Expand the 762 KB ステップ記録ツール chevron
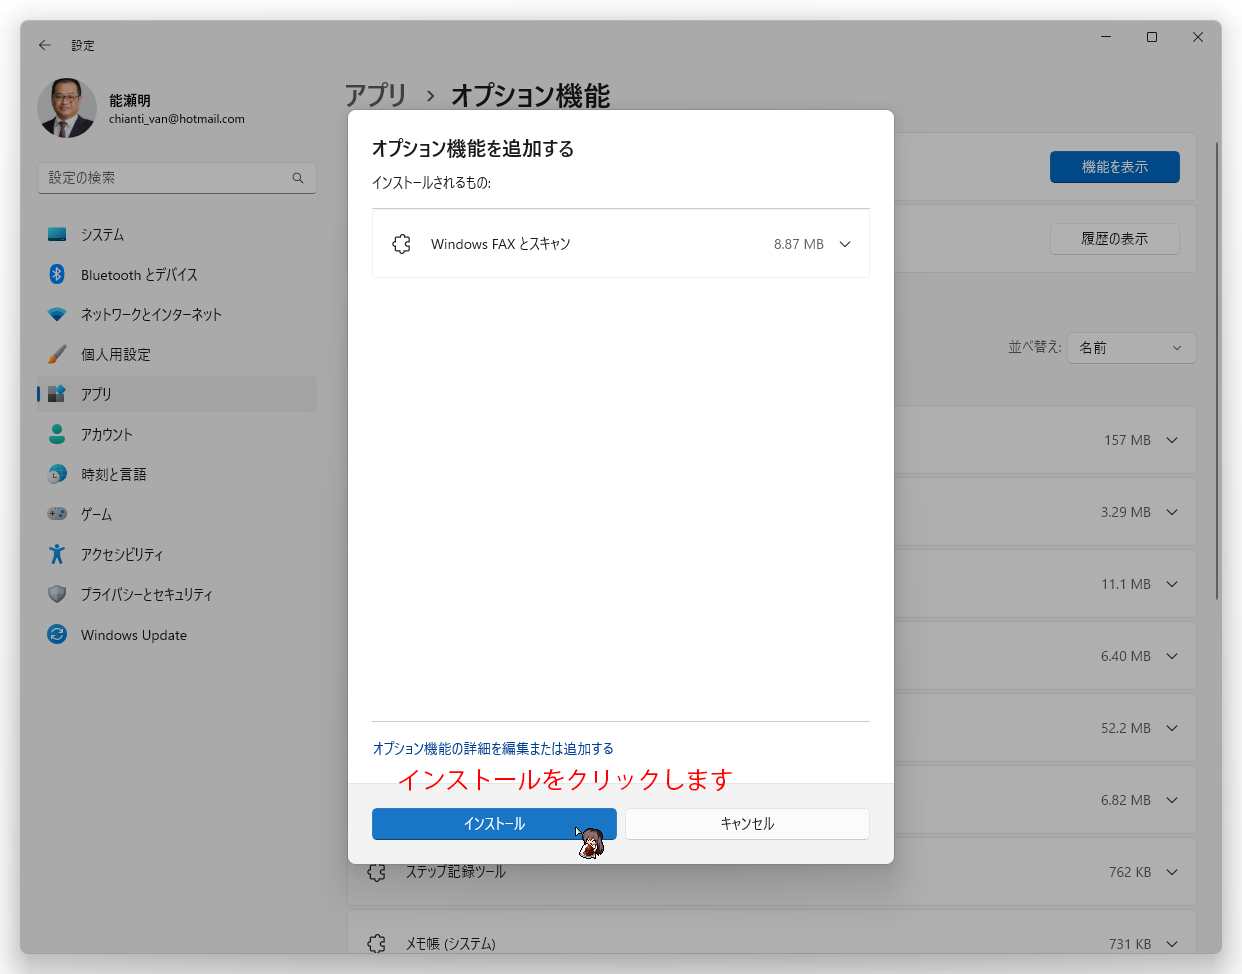The image size is (1242, 974). [1172, 872]
